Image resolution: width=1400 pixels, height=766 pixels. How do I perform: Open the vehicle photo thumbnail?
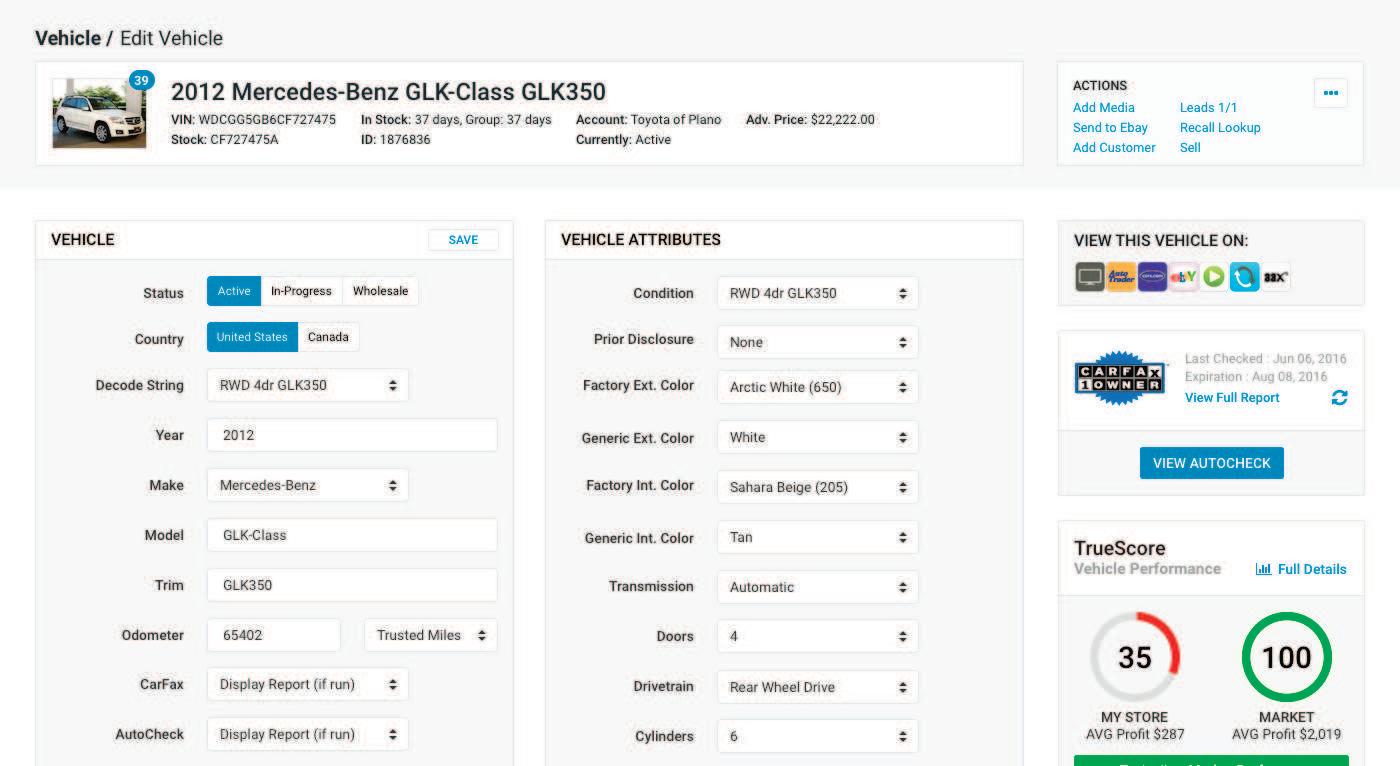coord(99,113)
